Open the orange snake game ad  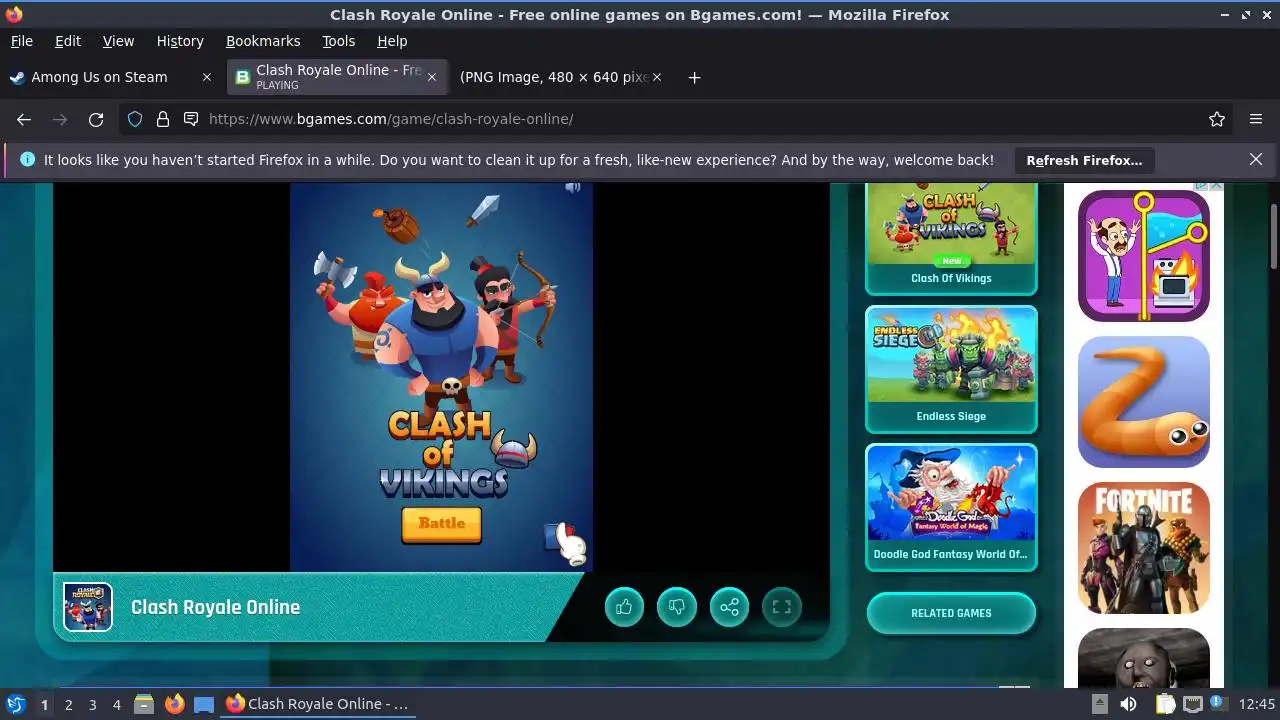pos(1144,402)
